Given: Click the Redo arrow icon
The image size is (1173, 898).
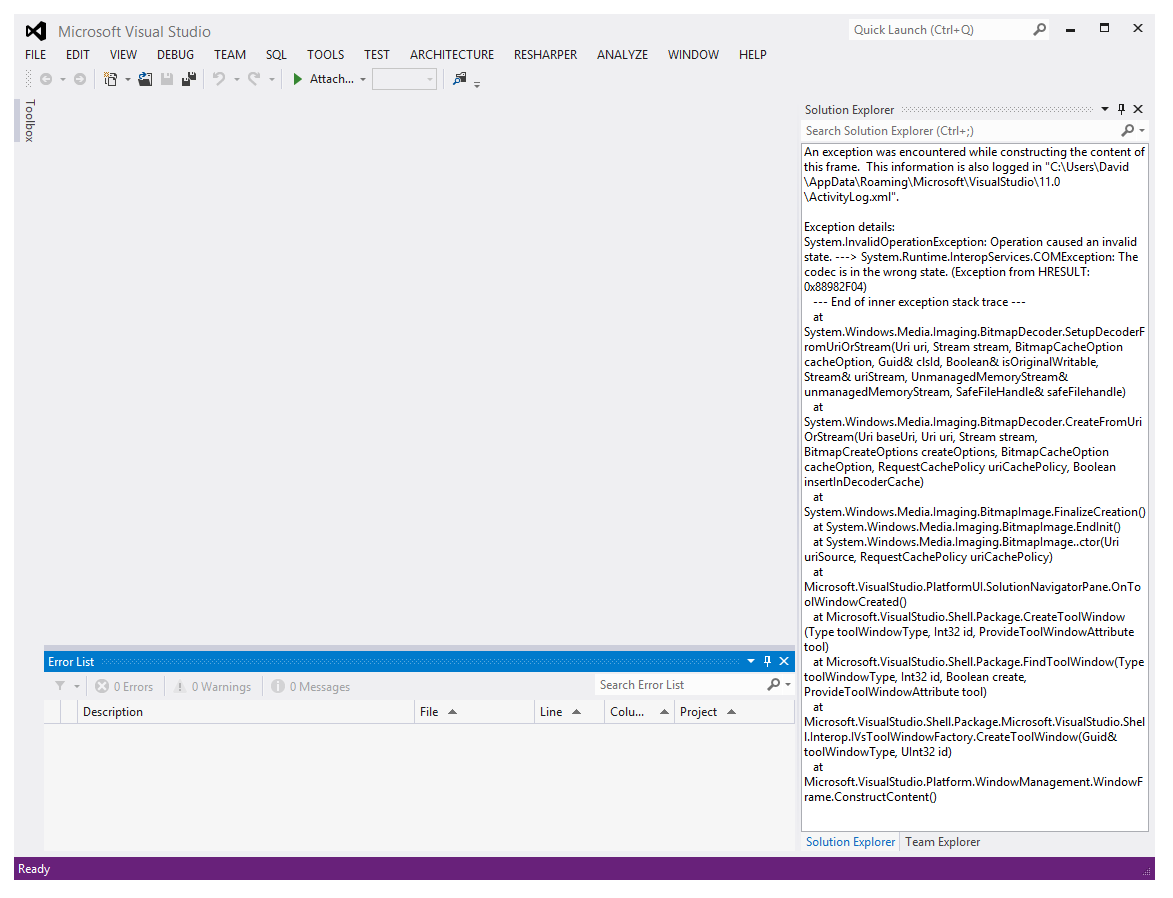Looking at the screenshot, I should (254, 79).
